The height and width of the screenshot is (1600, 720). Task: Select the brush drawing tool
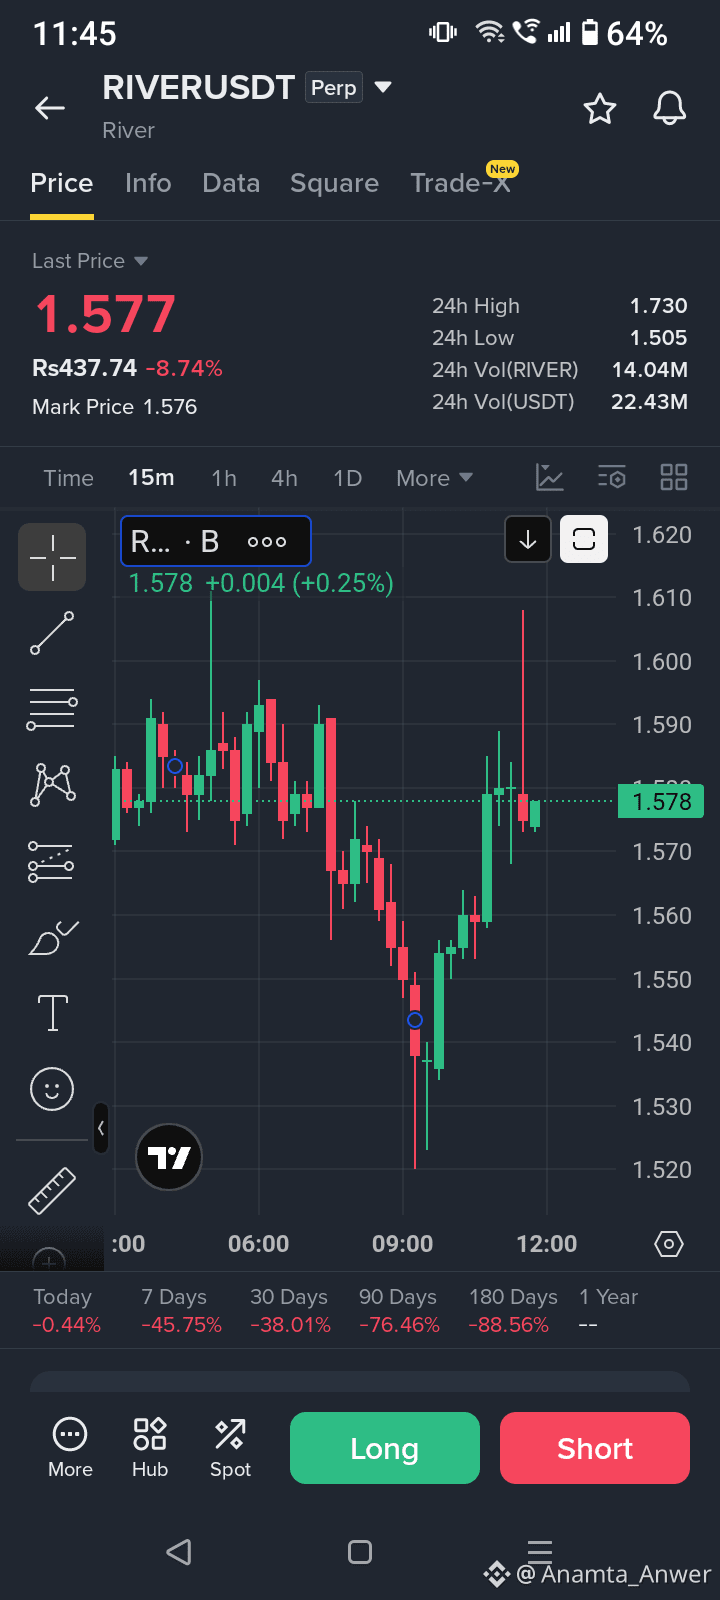pyautogui.click(x=52, y=937)
